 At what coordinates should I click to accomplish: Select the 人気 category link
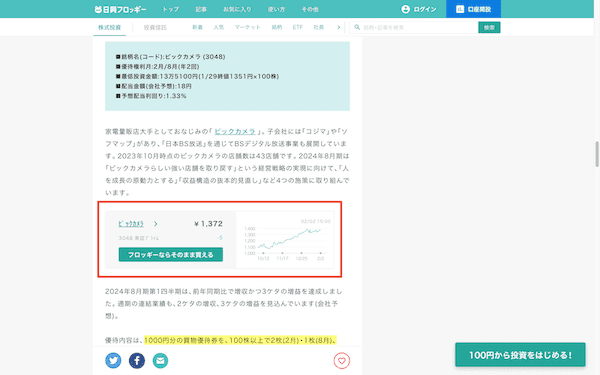click(218, 27)
